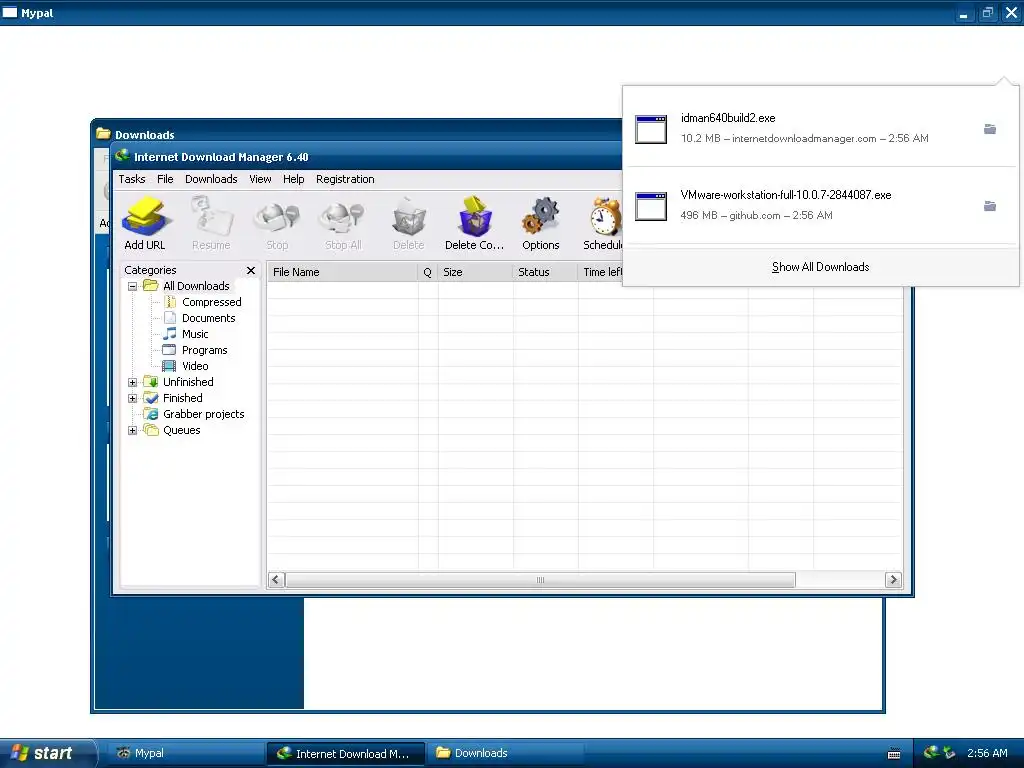
Task: Click Internet Download Manager taskbar button
Action: coord(346,753)
